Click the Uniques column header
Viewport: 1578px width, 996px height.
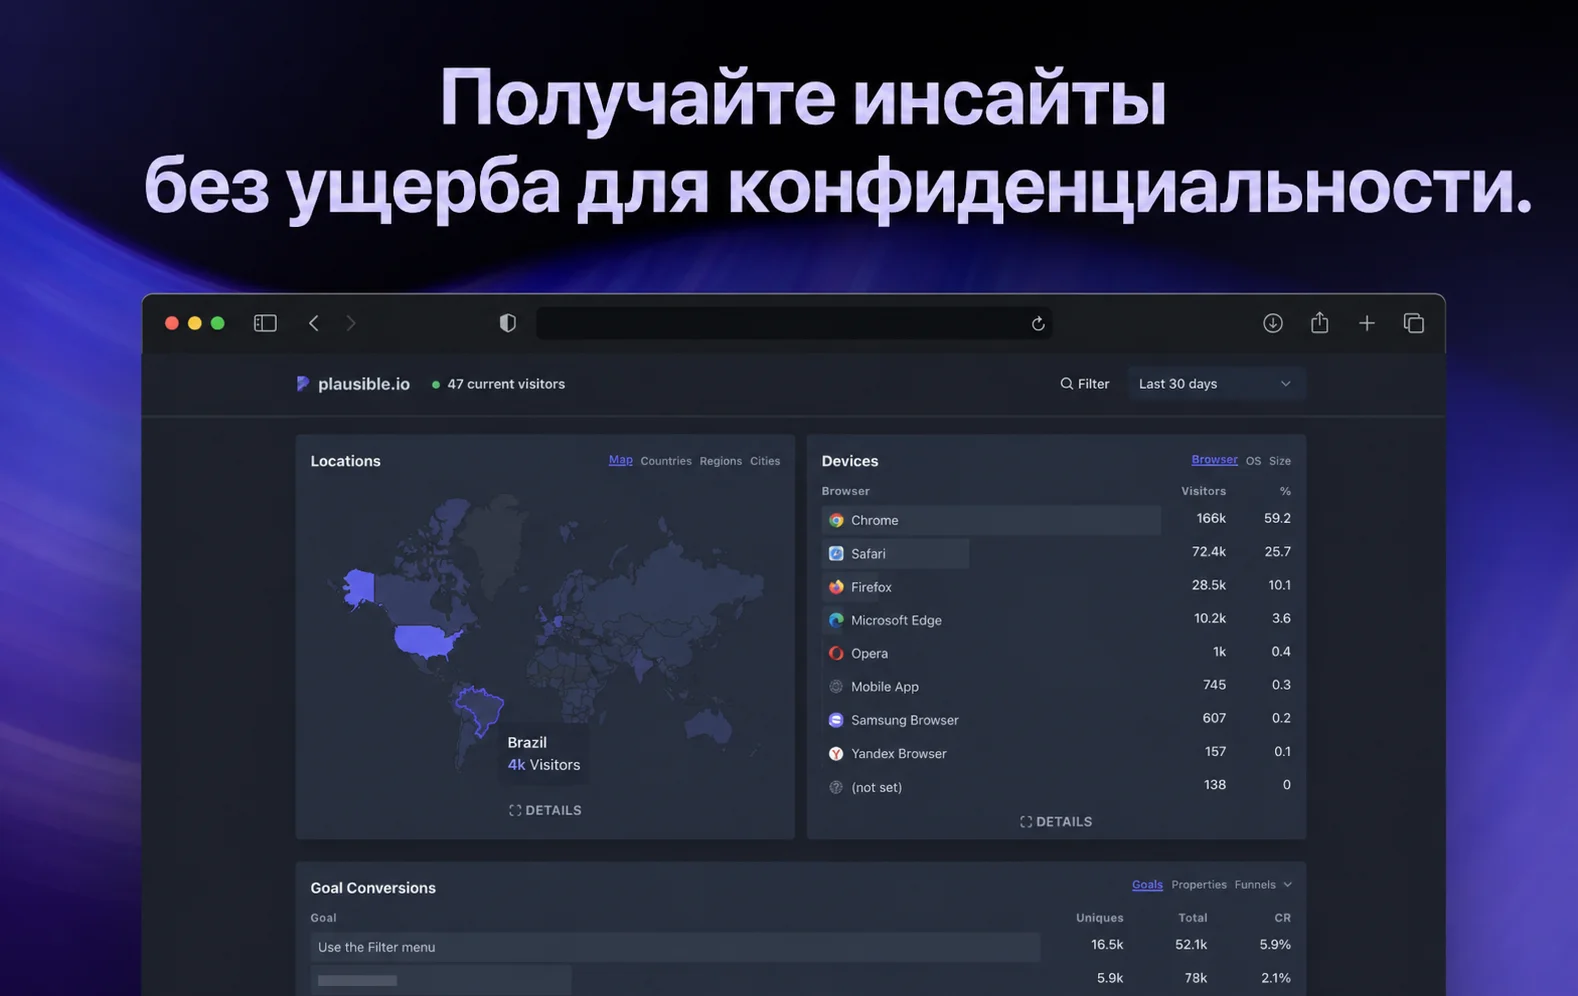click(x=1100, y=917)
